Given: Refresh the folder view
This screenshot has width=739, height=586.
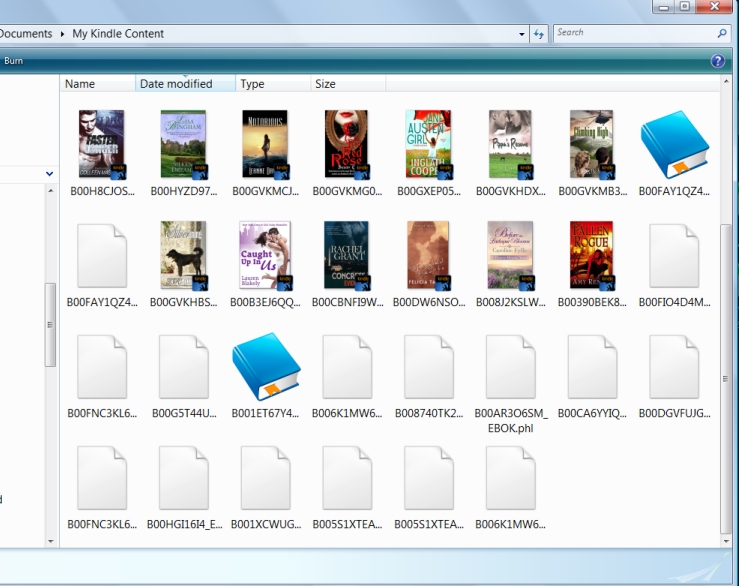Looking at the screenshot, I should tap(539, 34).
